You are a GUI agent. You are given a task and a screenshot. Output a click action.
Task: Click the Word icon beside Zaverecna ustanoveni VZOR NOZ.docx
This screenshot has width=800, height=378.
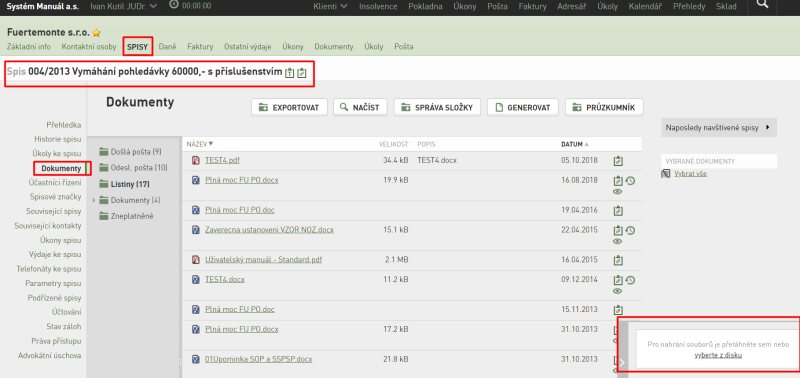click(x=195, y=230)
